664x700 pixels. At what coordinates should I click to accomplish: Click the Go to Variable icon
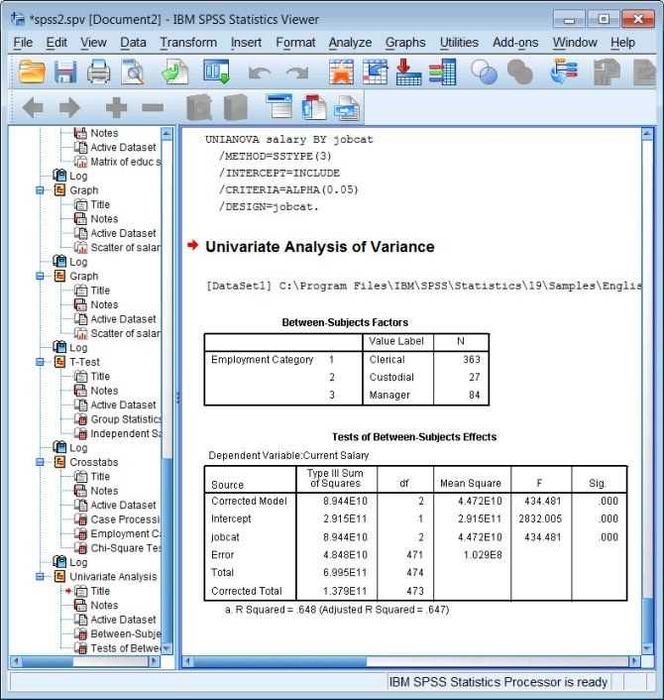[409, 71]
